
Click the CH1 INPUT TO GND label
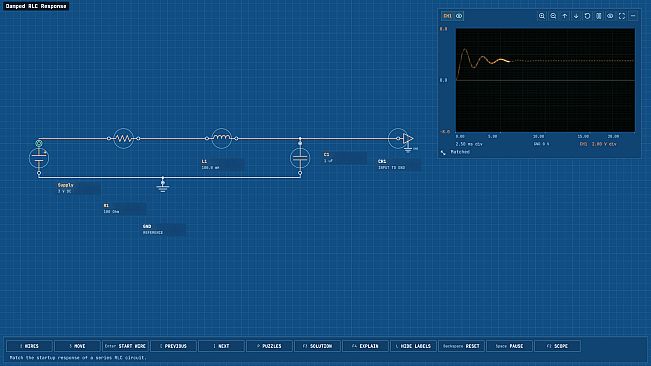click(399, 164)
